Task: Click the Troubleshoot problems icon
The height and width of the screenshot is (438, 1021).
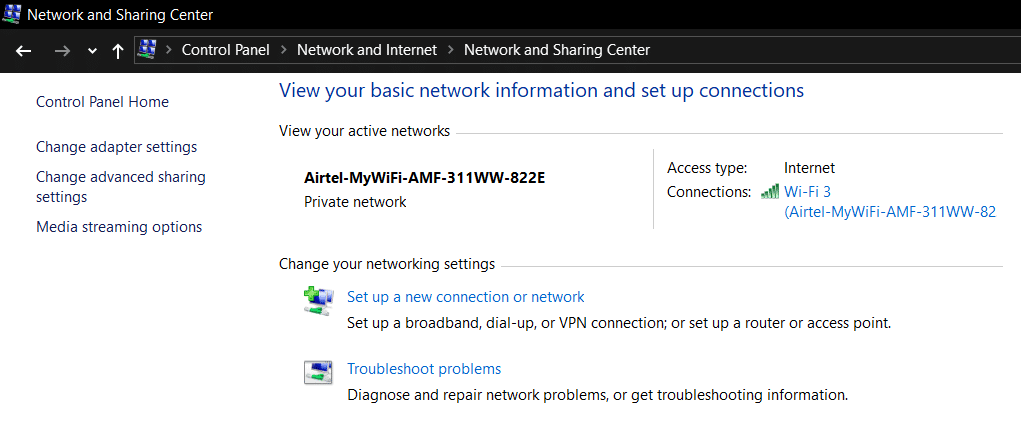Action: [318, 372]
